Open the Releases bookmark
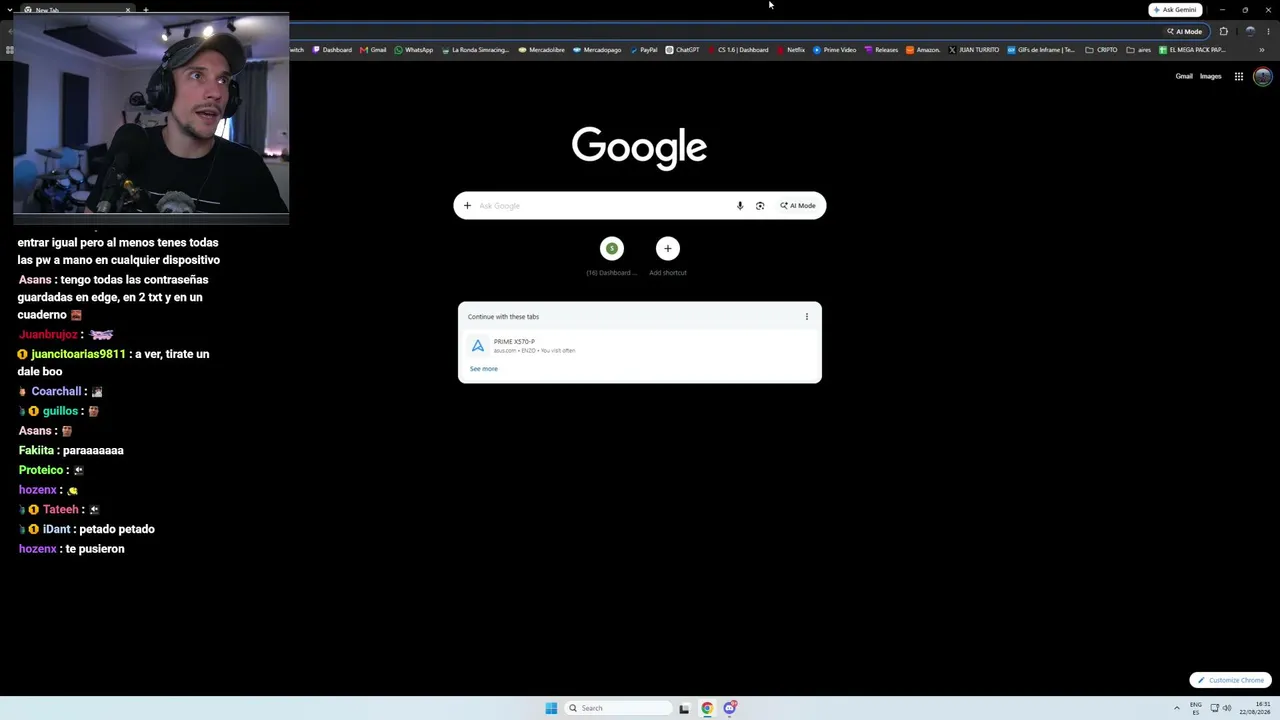The width and height of the screenshot is (1280, 720). click(881, 50)
